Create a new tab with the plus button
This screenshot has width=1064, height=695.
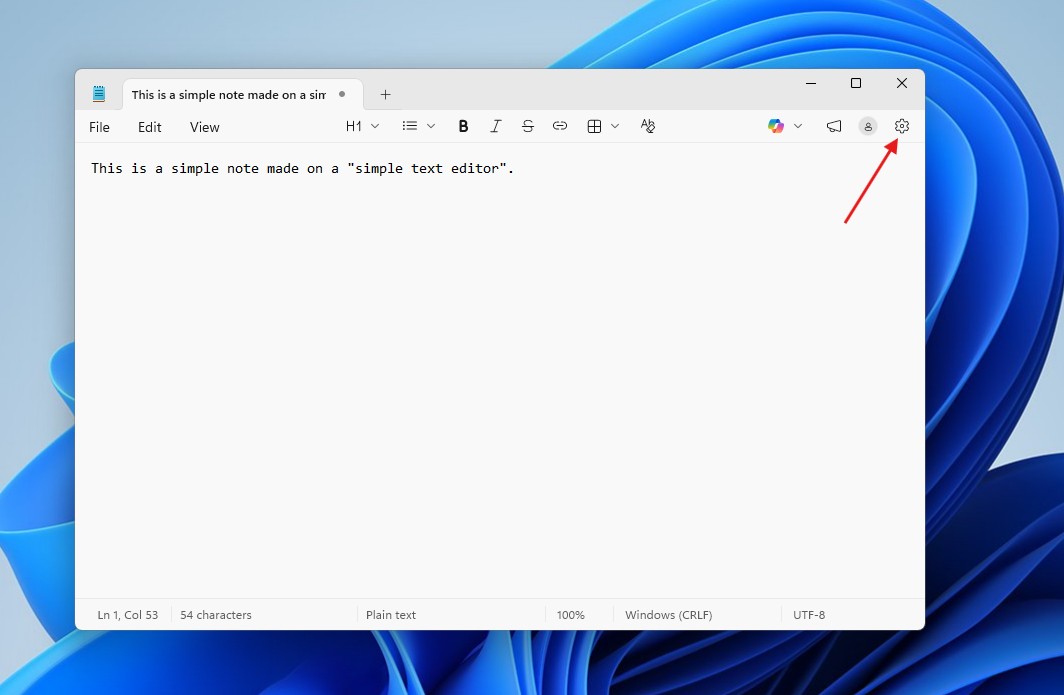[x=385, y=94]
